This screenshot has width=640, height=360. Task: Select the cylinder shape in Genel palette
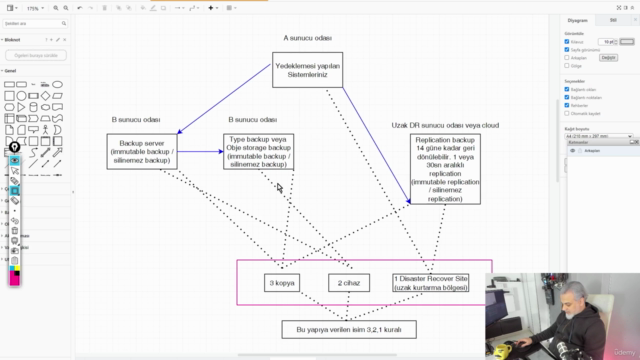(33, 107)
